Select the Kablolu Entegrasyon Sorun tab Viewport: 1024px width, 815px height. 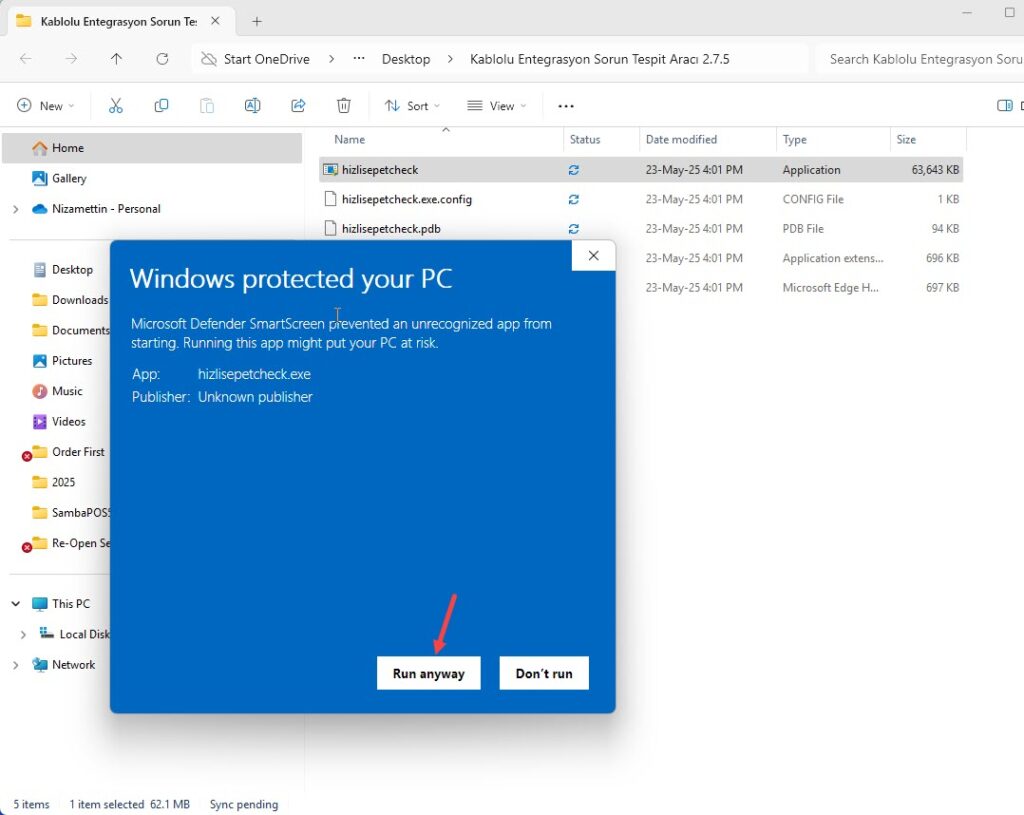pos(119,22)
